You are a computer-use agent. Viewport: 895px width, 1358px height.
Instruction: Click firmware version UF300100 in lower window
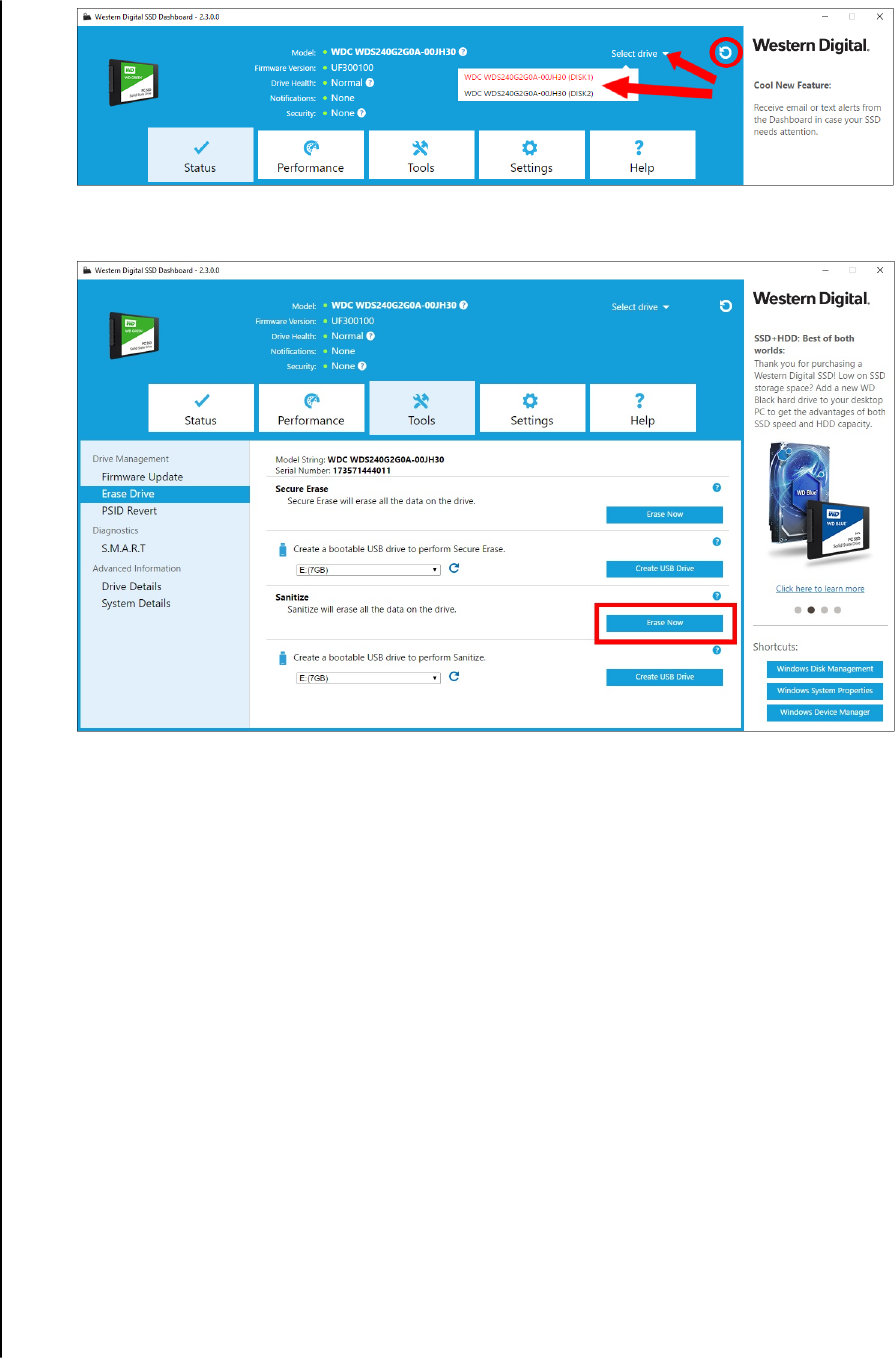pos(352,320)
